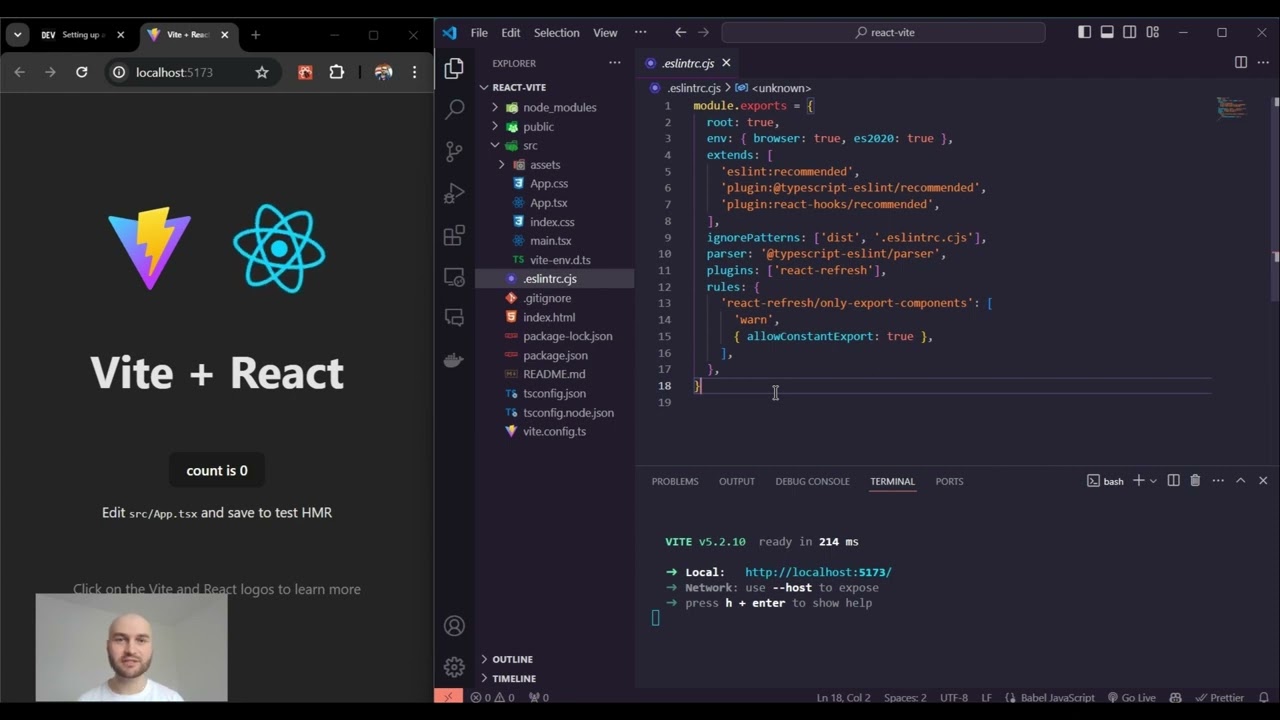Maximize the panel size chevron
This screenshot has height=720, width=1280.
[x=1240, y=481]
